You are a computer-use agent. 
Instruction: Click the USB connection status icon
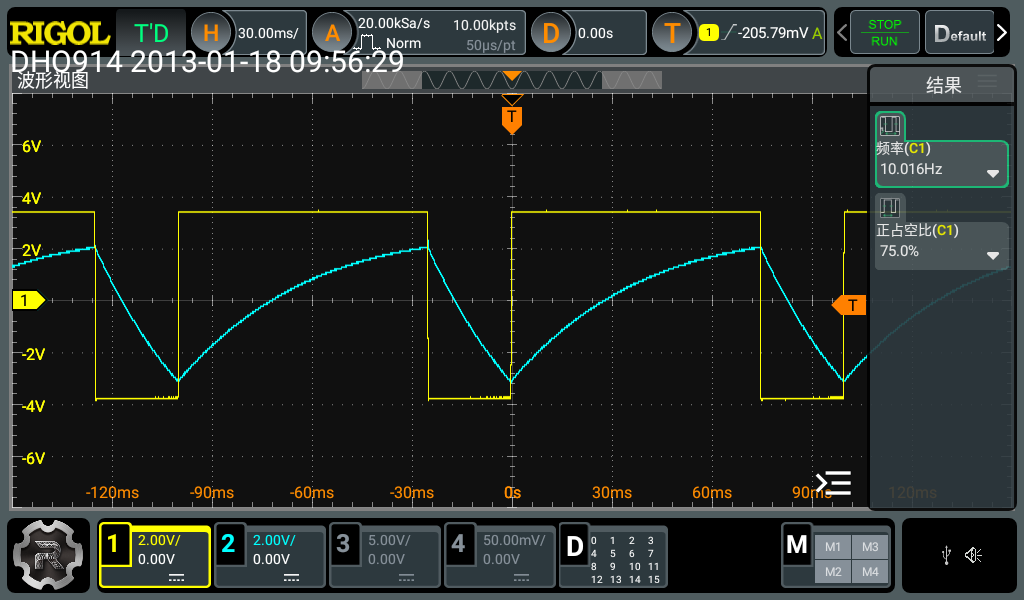(946, 555)
